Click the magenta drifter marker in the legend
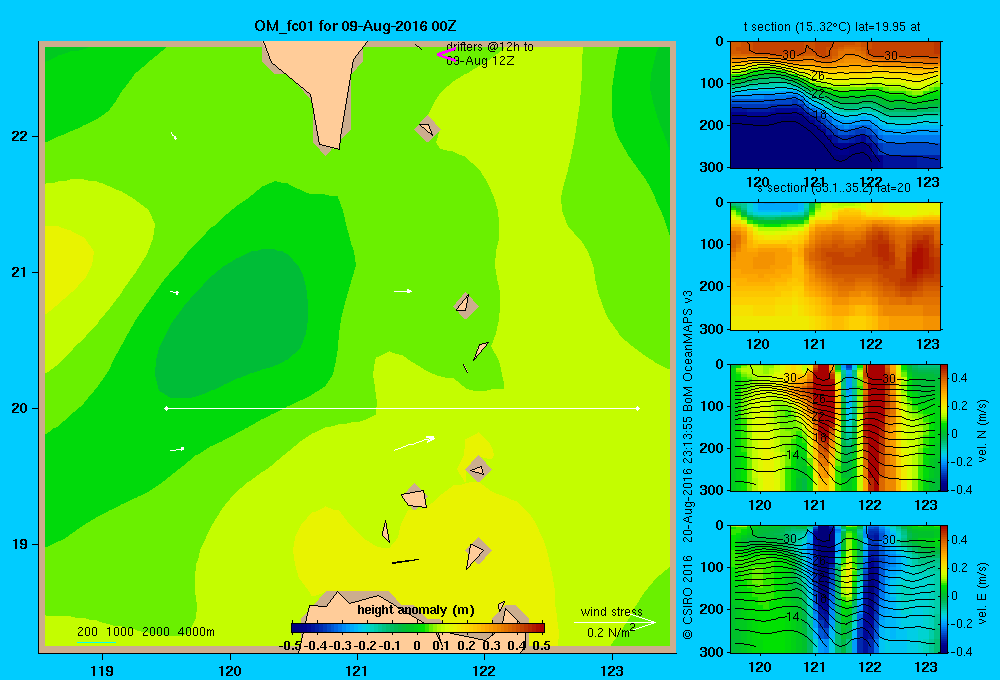The image size is (1000, 680). pyautogui.click(x=445, y=54)
